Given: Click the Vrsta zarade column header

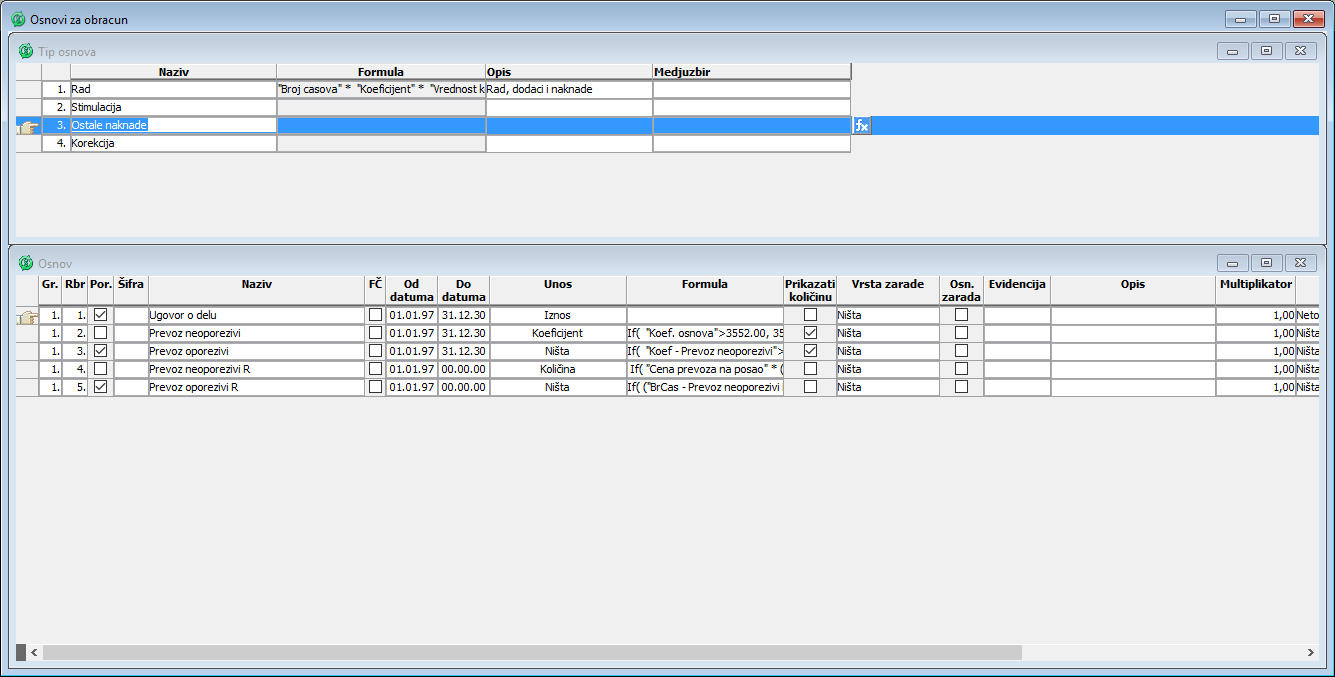Looking at the screenshot, I should point(888,290).
